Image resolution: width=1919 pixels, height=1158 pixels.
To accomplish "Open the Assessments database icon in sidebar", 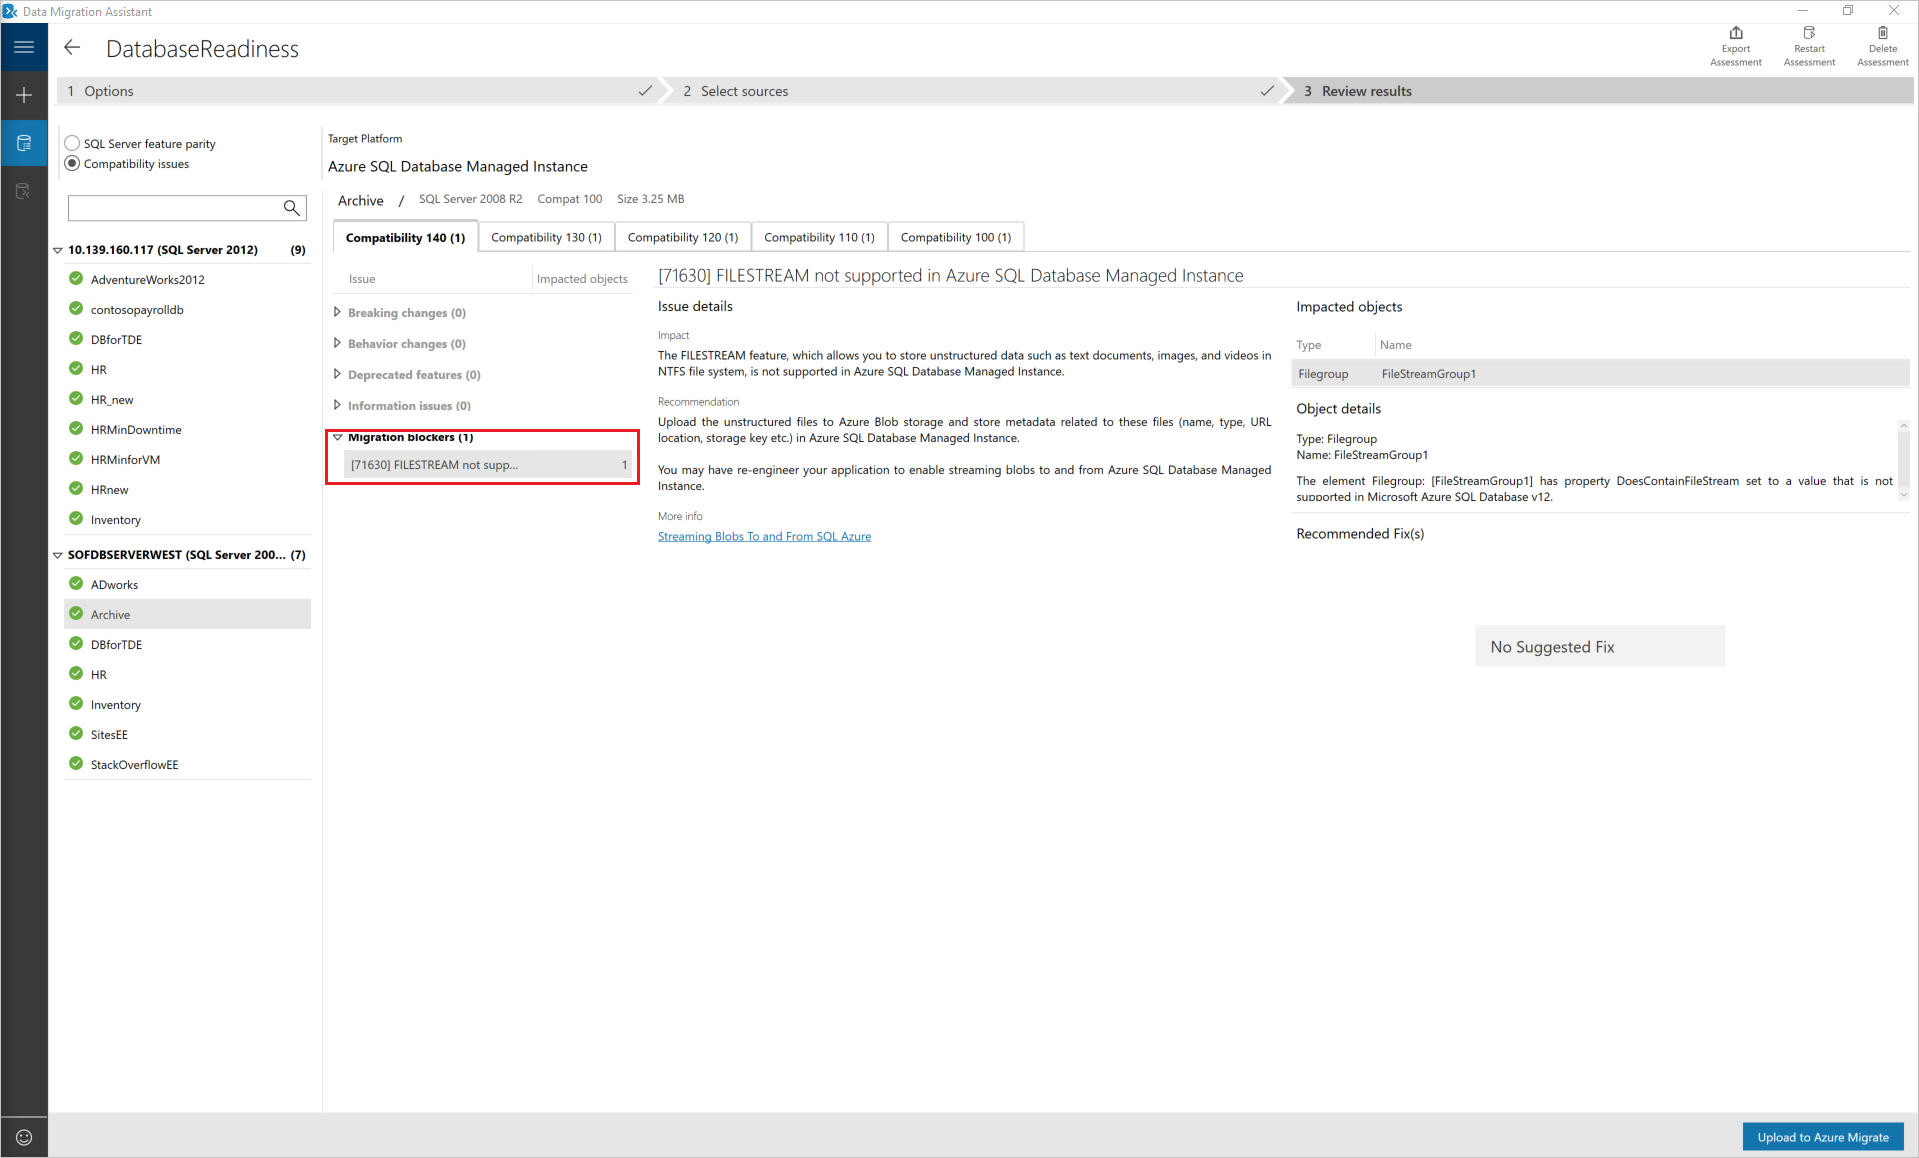I will tap(24, 143).
